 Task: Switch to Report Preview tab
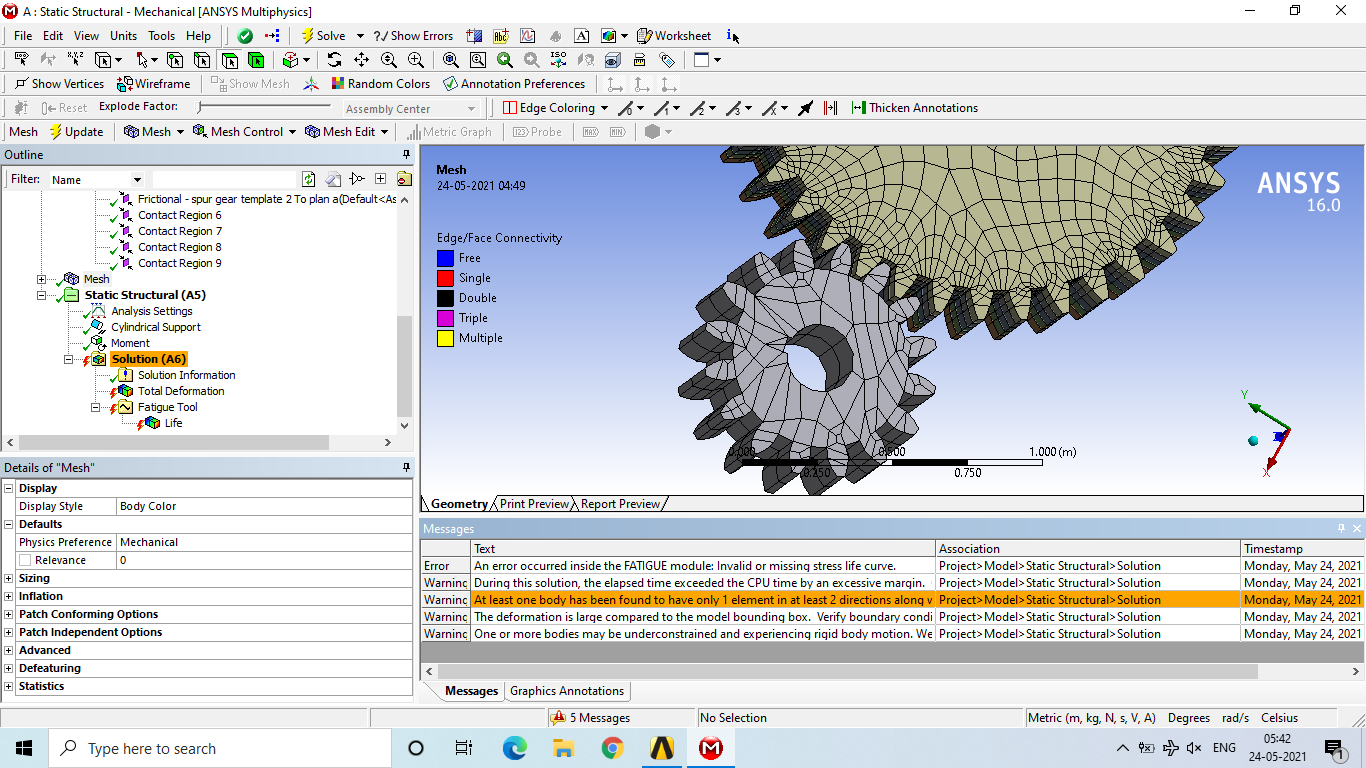click(x=620, y=504)
